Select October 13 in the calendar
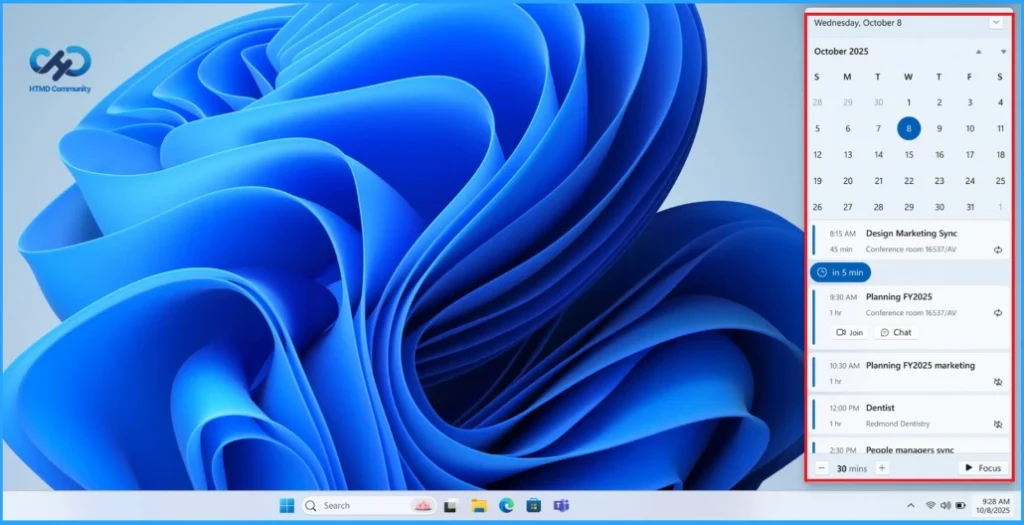This screenshot has height=525, width=1024. click(x=848, y=155)
